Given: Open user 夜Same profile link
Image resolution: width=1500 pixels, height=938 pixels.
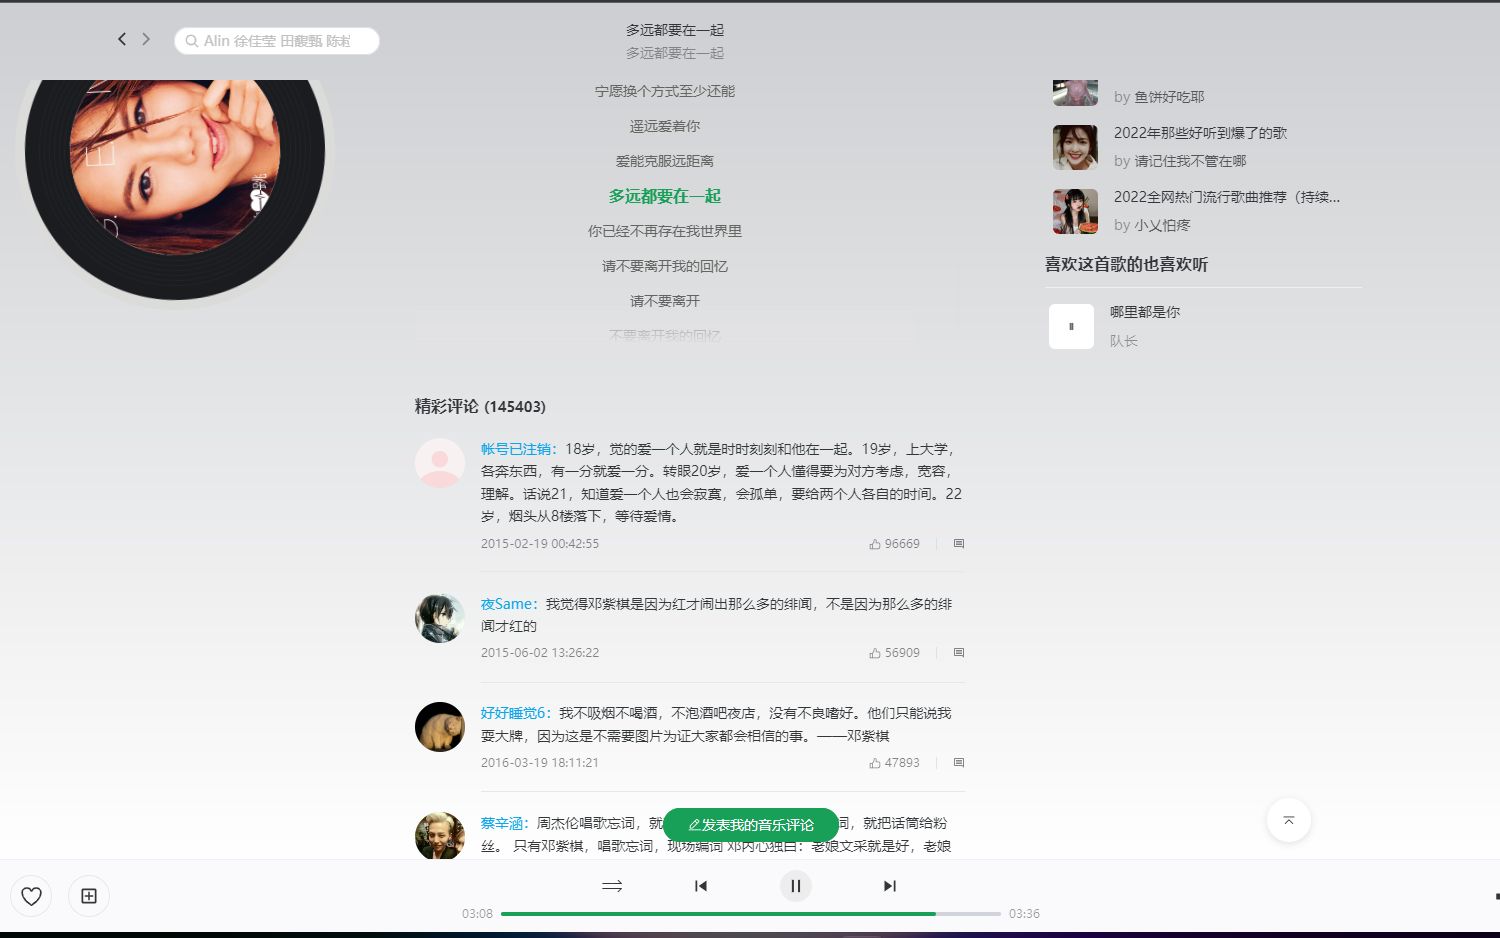Looking at the screenshot, I should [507, 604].
